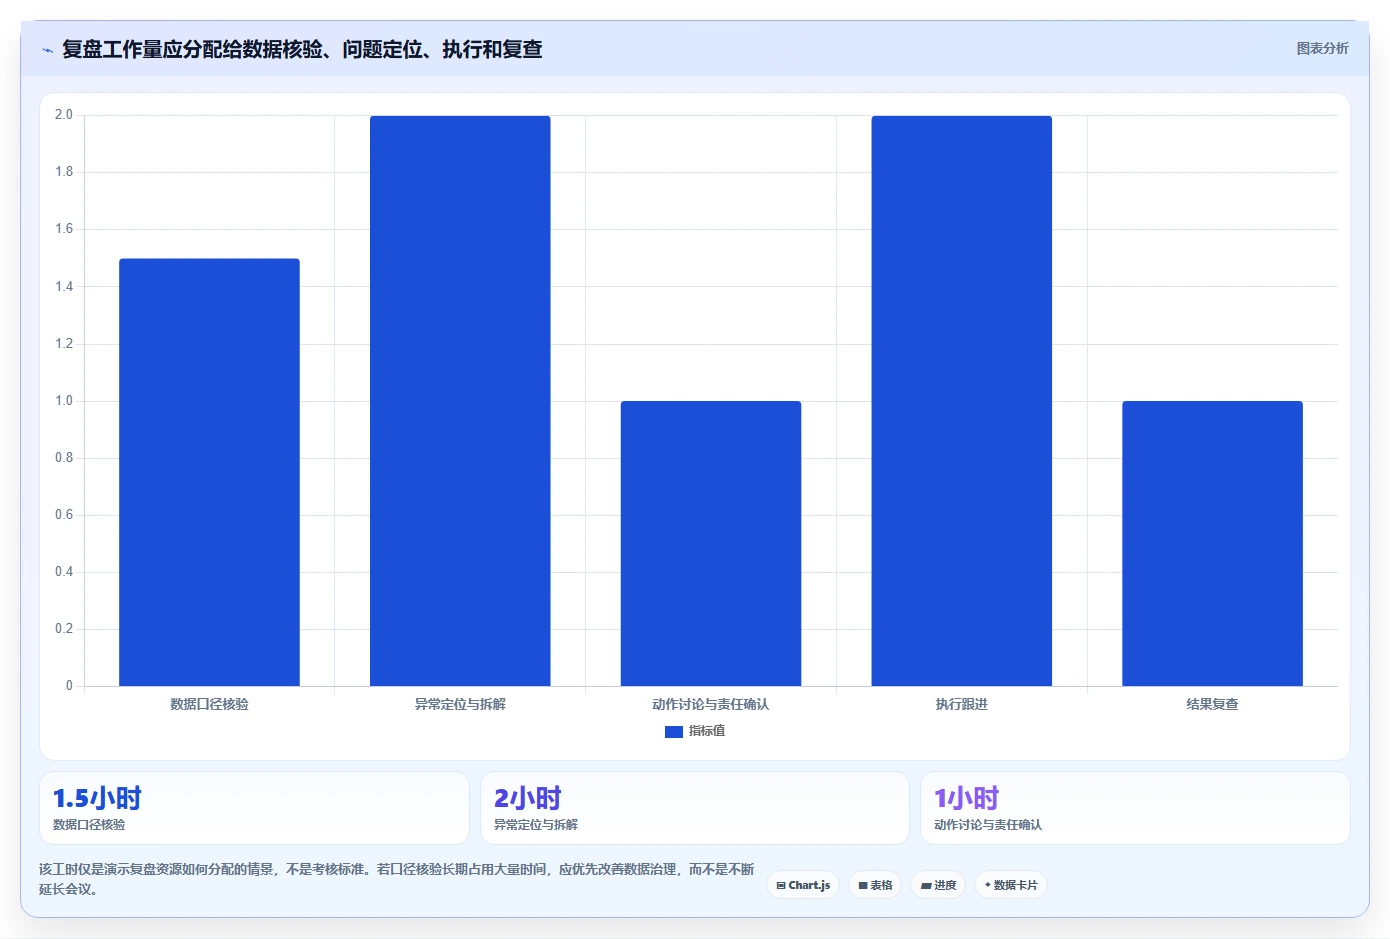
Task: Click the 异常定位与拆解 caption under 2小时
Action: pyautogui.click(x=536, y=825)
